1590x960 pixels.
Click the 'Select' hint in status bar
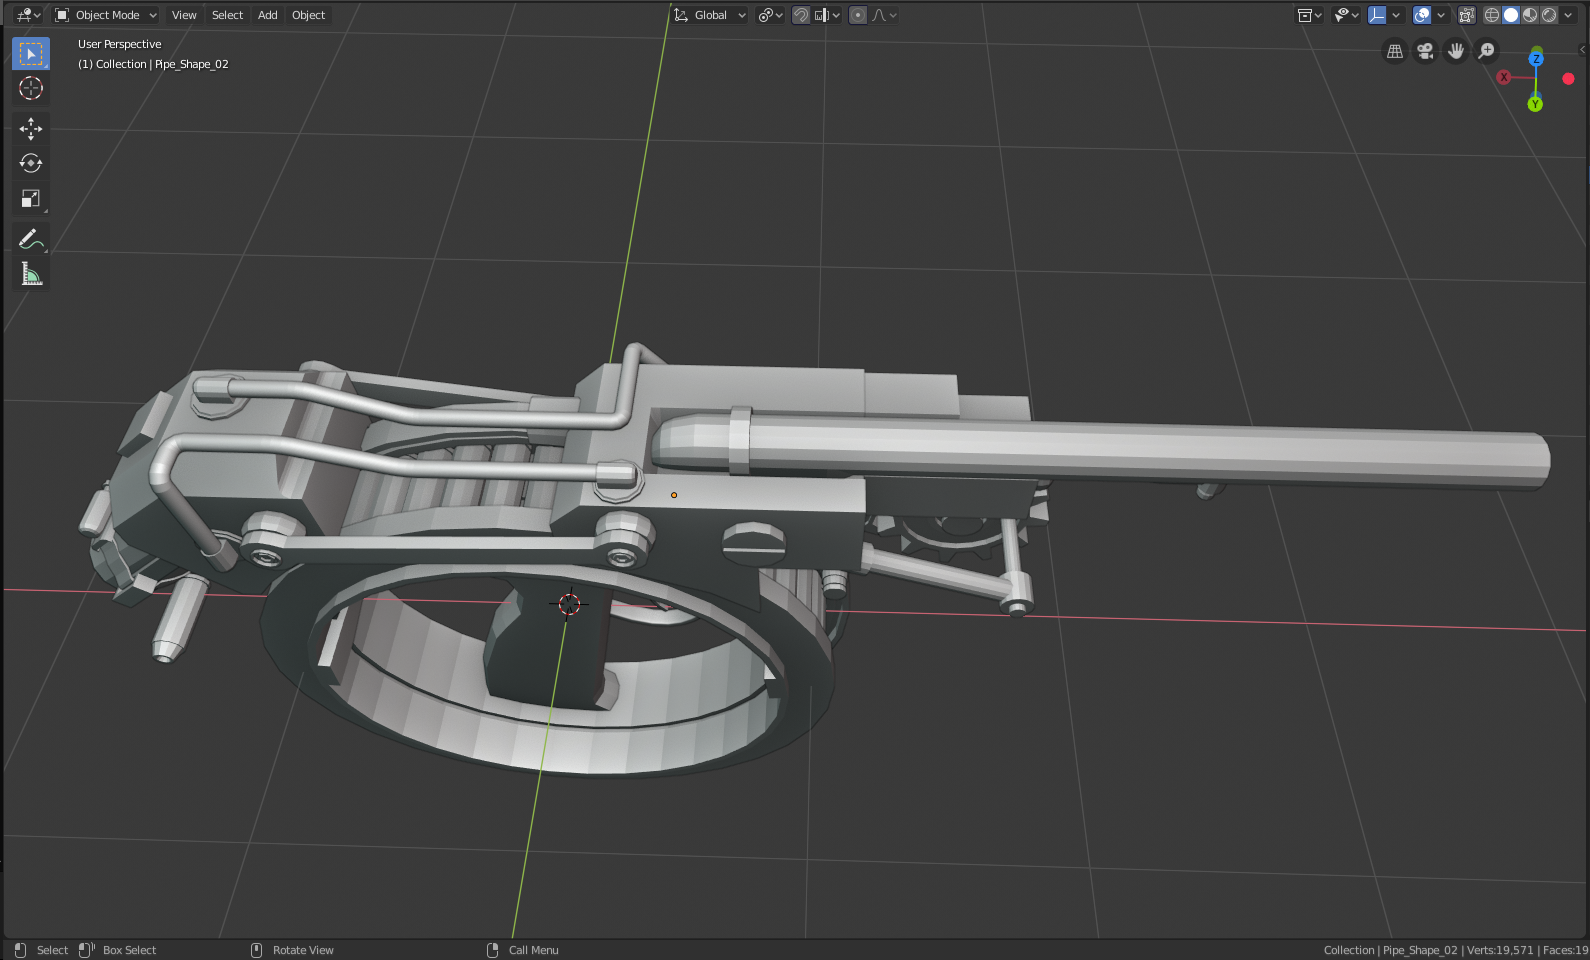click(x=52, y=950)
